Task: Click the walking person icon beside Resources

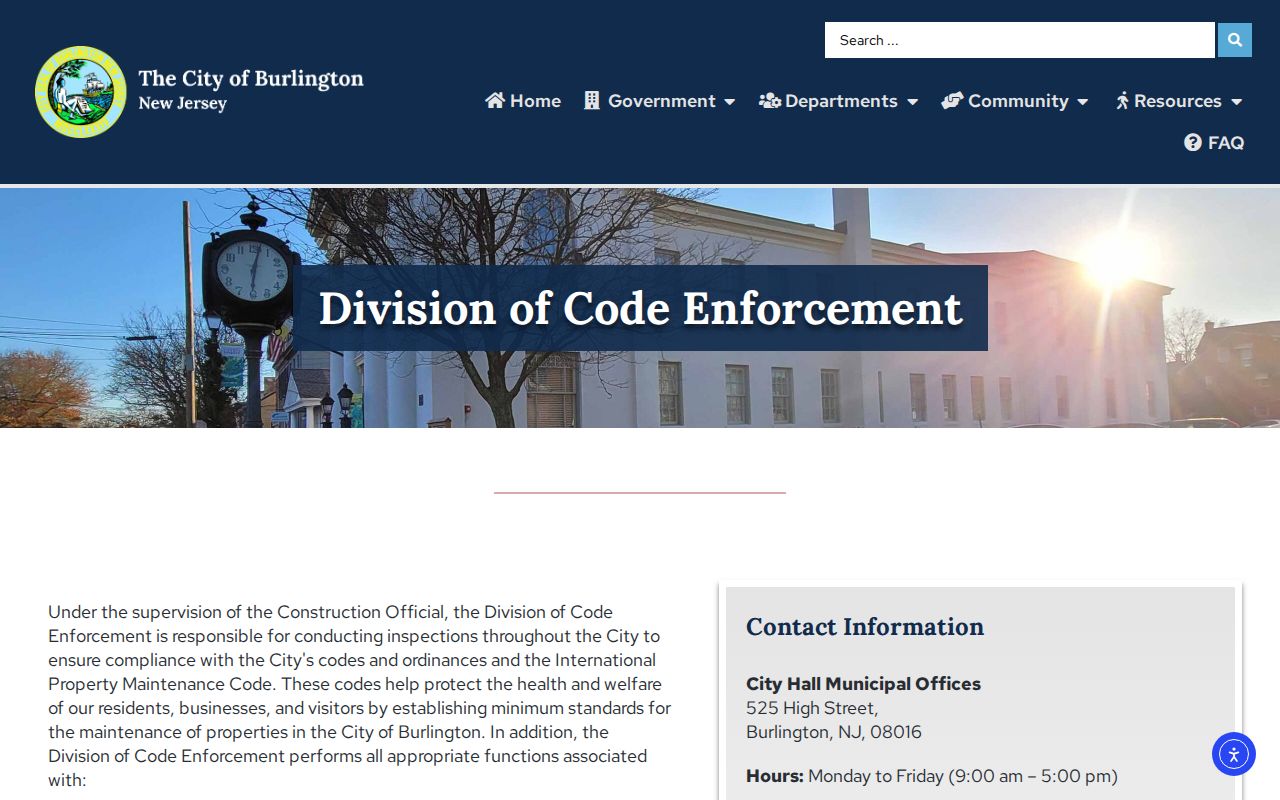Action: (1123, 101)
